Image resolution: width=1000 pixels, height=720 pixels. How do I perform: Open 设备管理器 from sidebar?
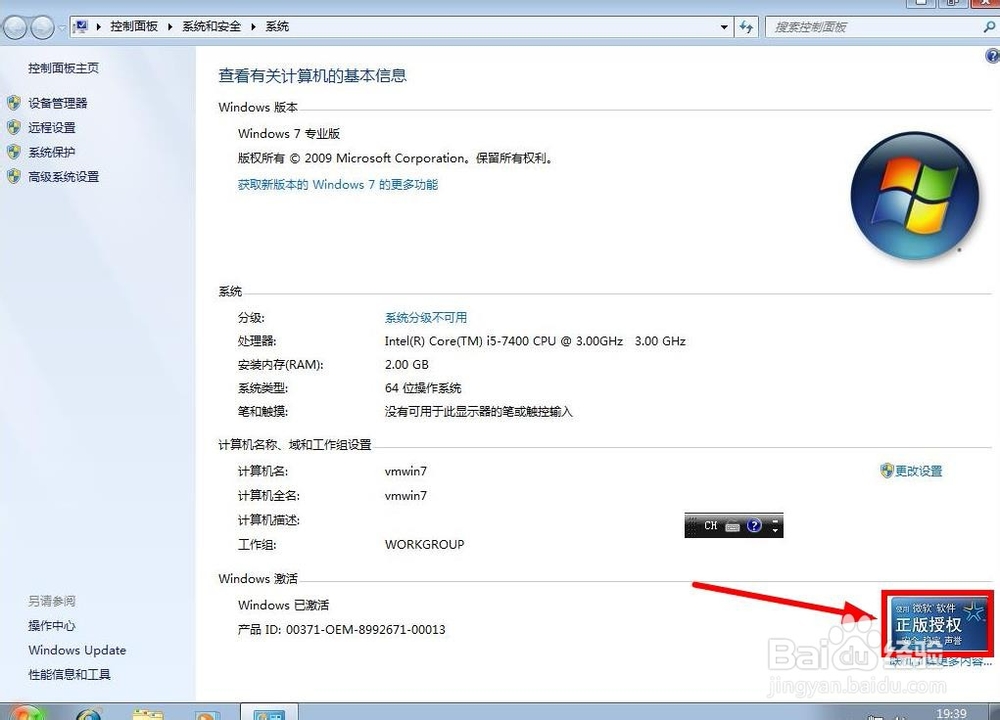point(57,103)
